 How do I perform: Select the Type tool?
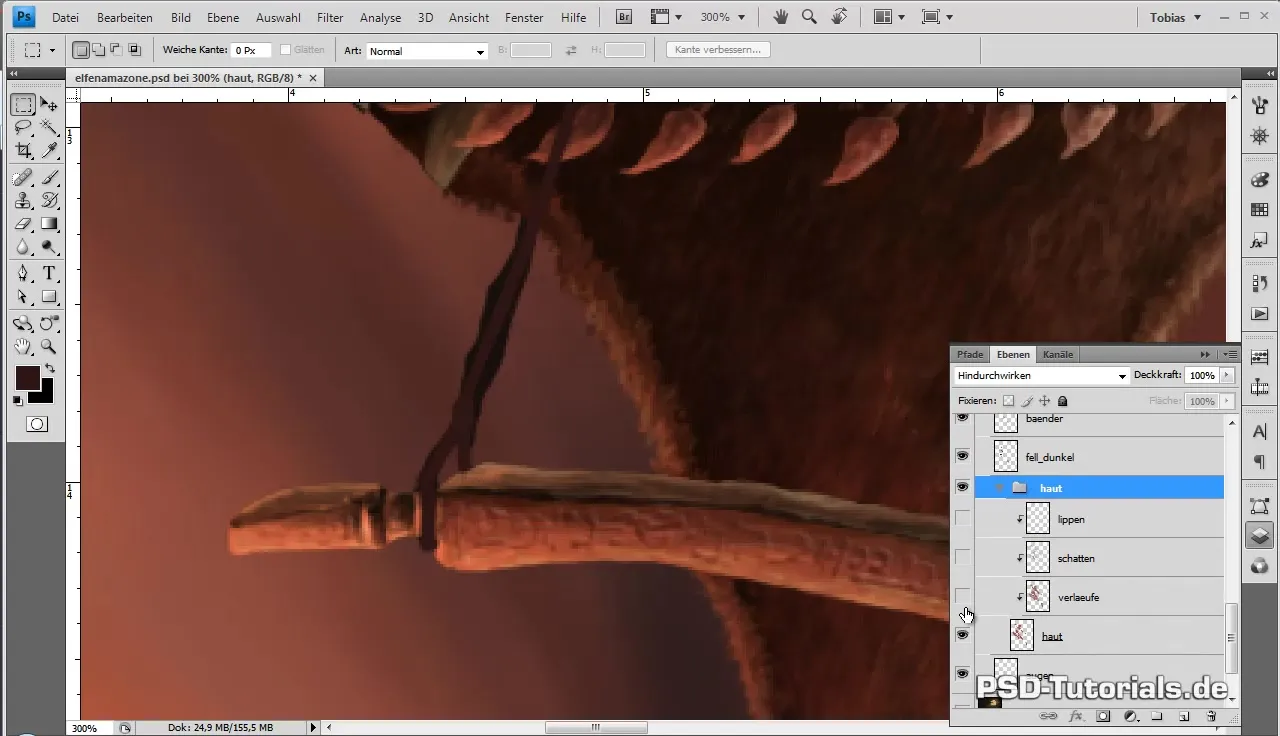[x=48, y=274]
